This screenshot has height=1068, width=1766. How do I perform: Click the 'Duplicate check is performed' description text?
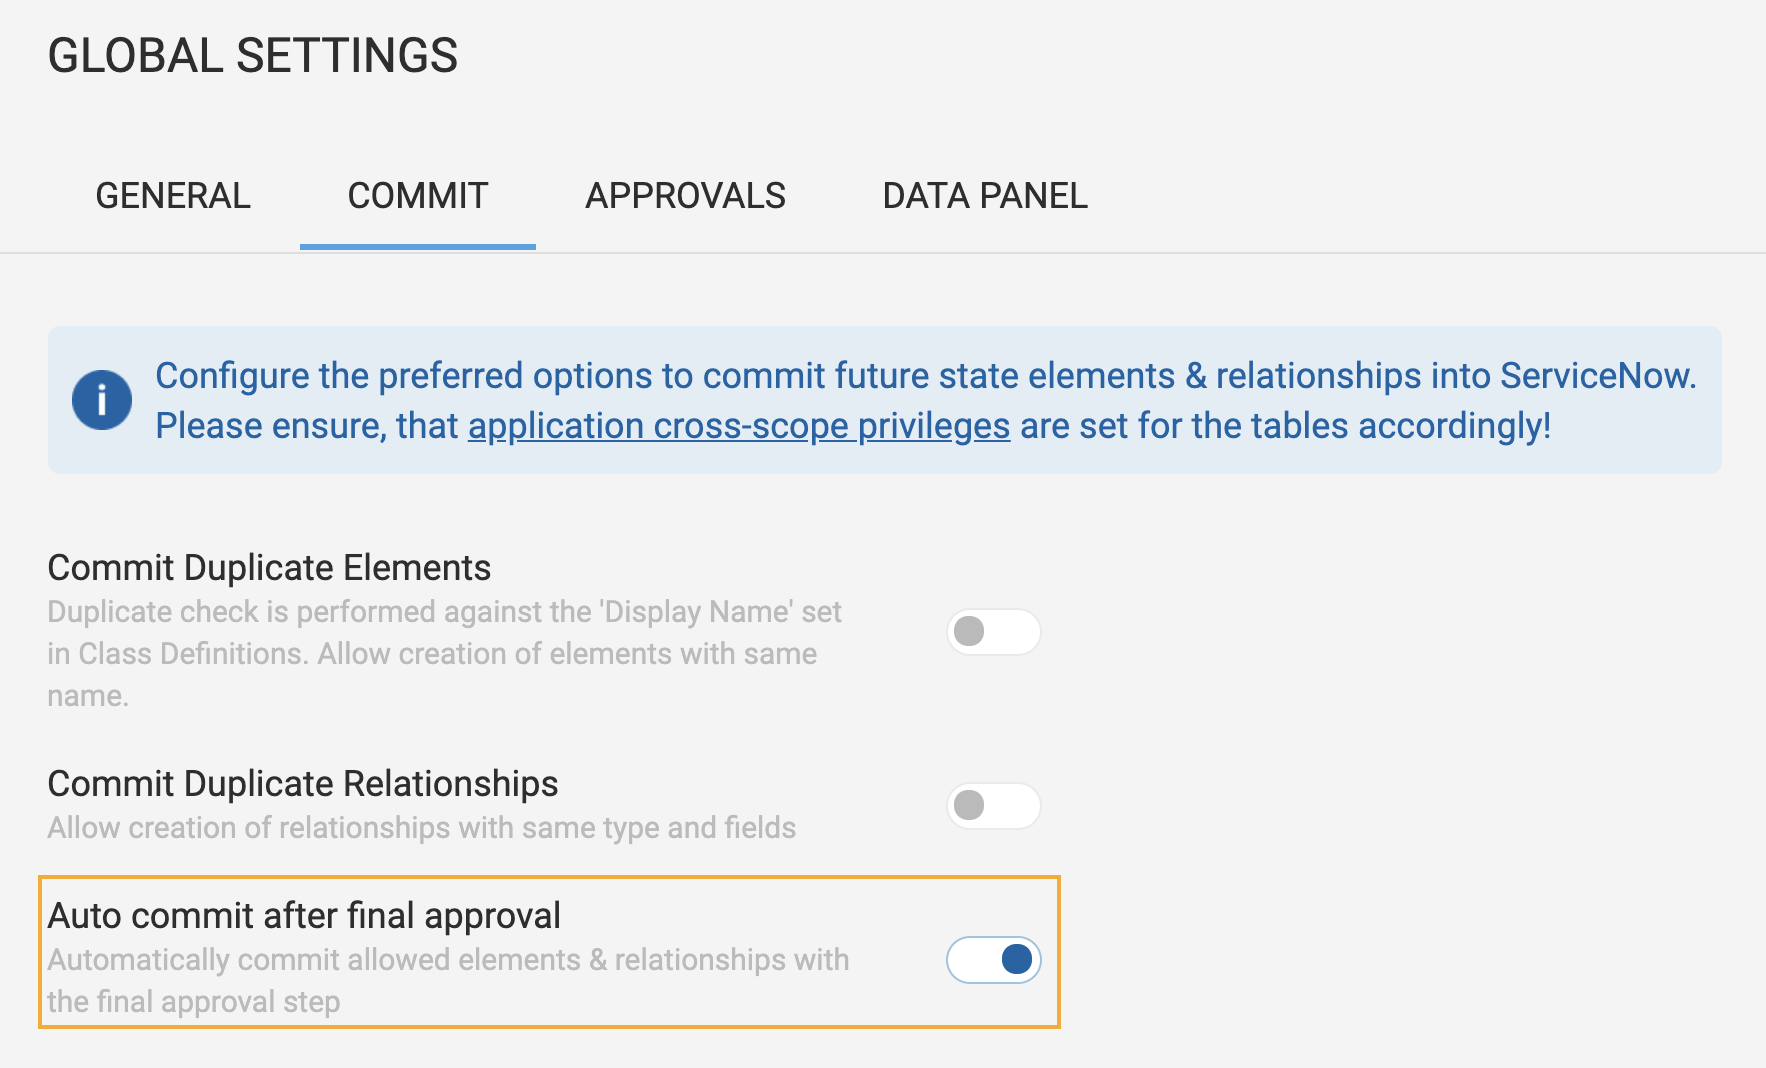click(444, 612)
